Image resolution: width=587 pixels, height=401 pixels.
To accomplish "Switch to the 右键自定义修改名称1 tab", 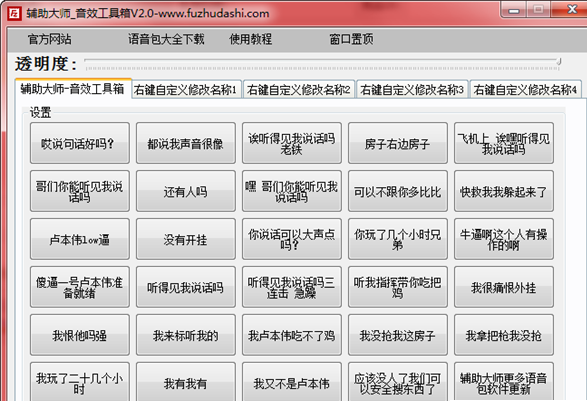I will tap(186, 90).
